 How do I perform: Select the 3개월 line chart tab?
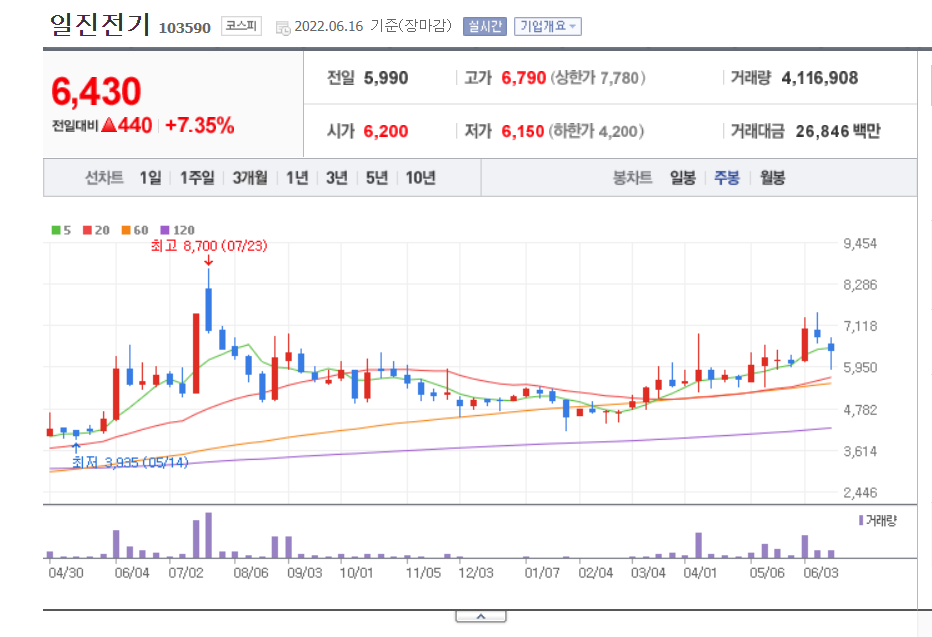(x=250, y=178)
